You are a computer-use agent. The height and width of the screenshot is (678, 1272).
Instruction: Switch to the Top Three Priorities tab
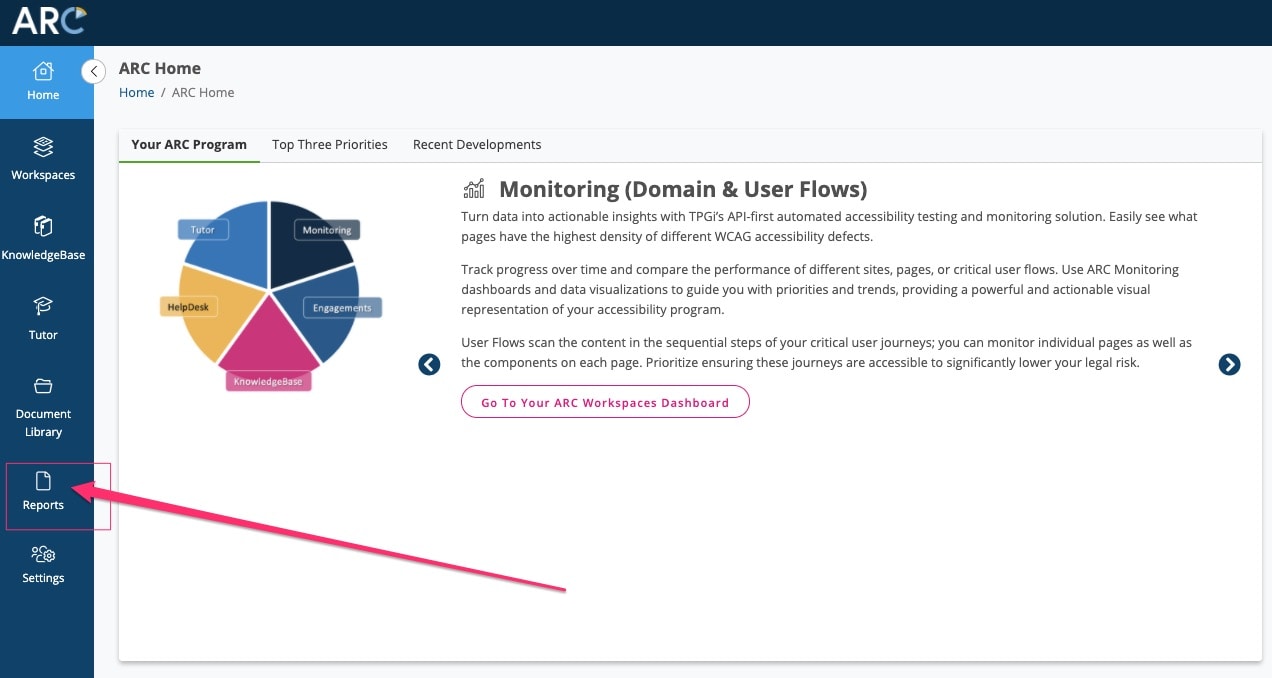329,145
